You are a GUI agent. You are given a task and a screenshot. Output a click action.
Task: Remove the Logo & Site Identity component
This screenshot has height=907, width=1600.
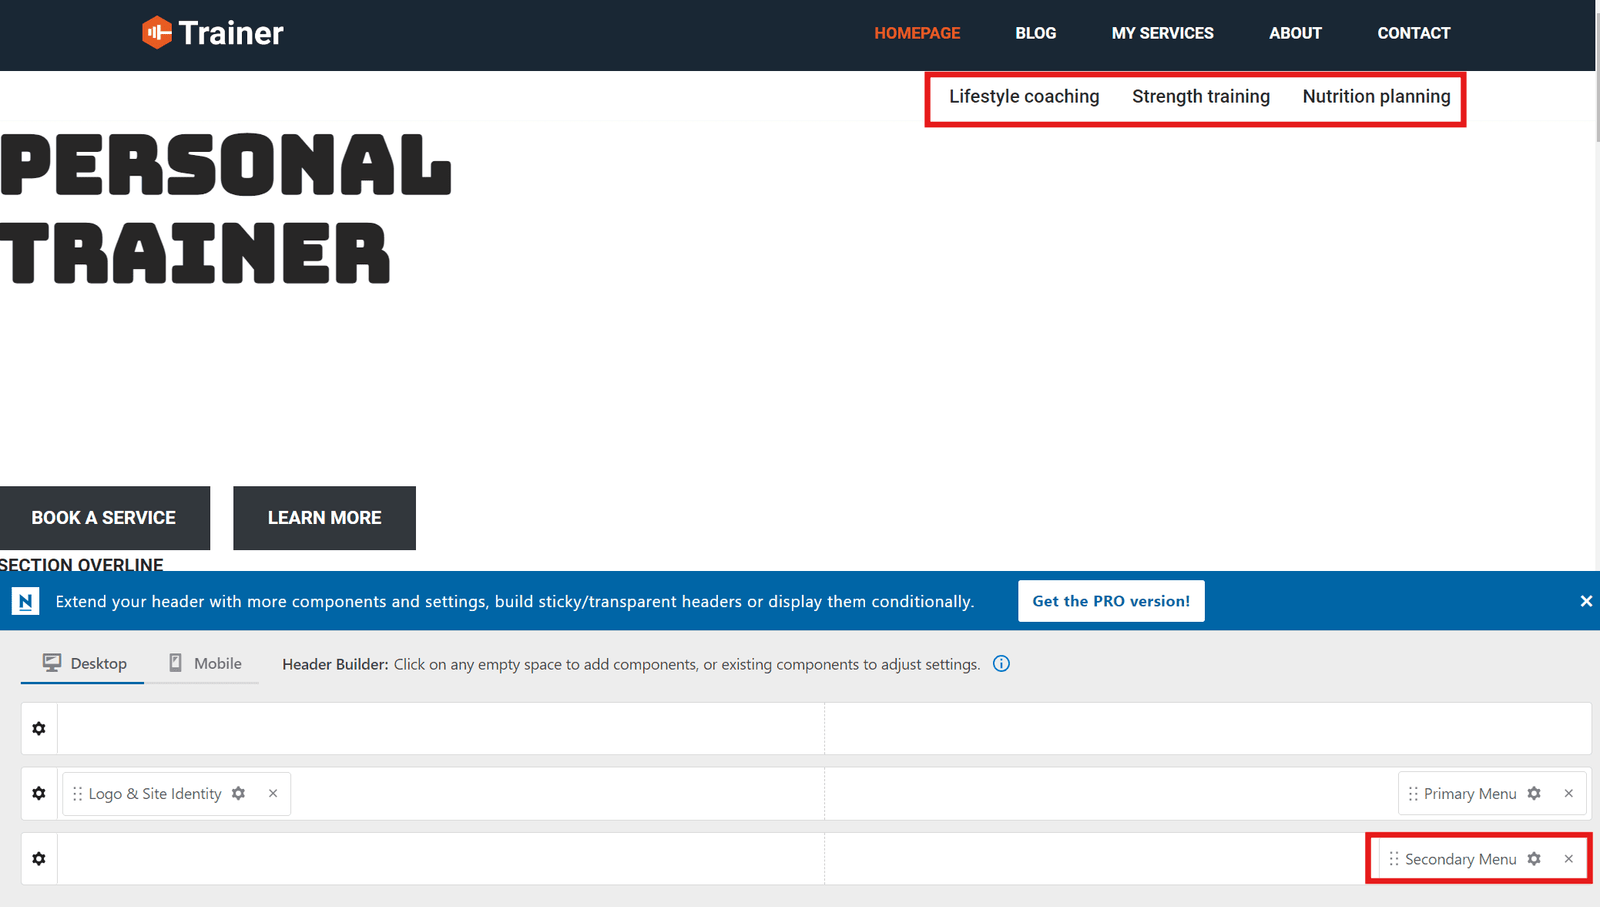[273, 793]
